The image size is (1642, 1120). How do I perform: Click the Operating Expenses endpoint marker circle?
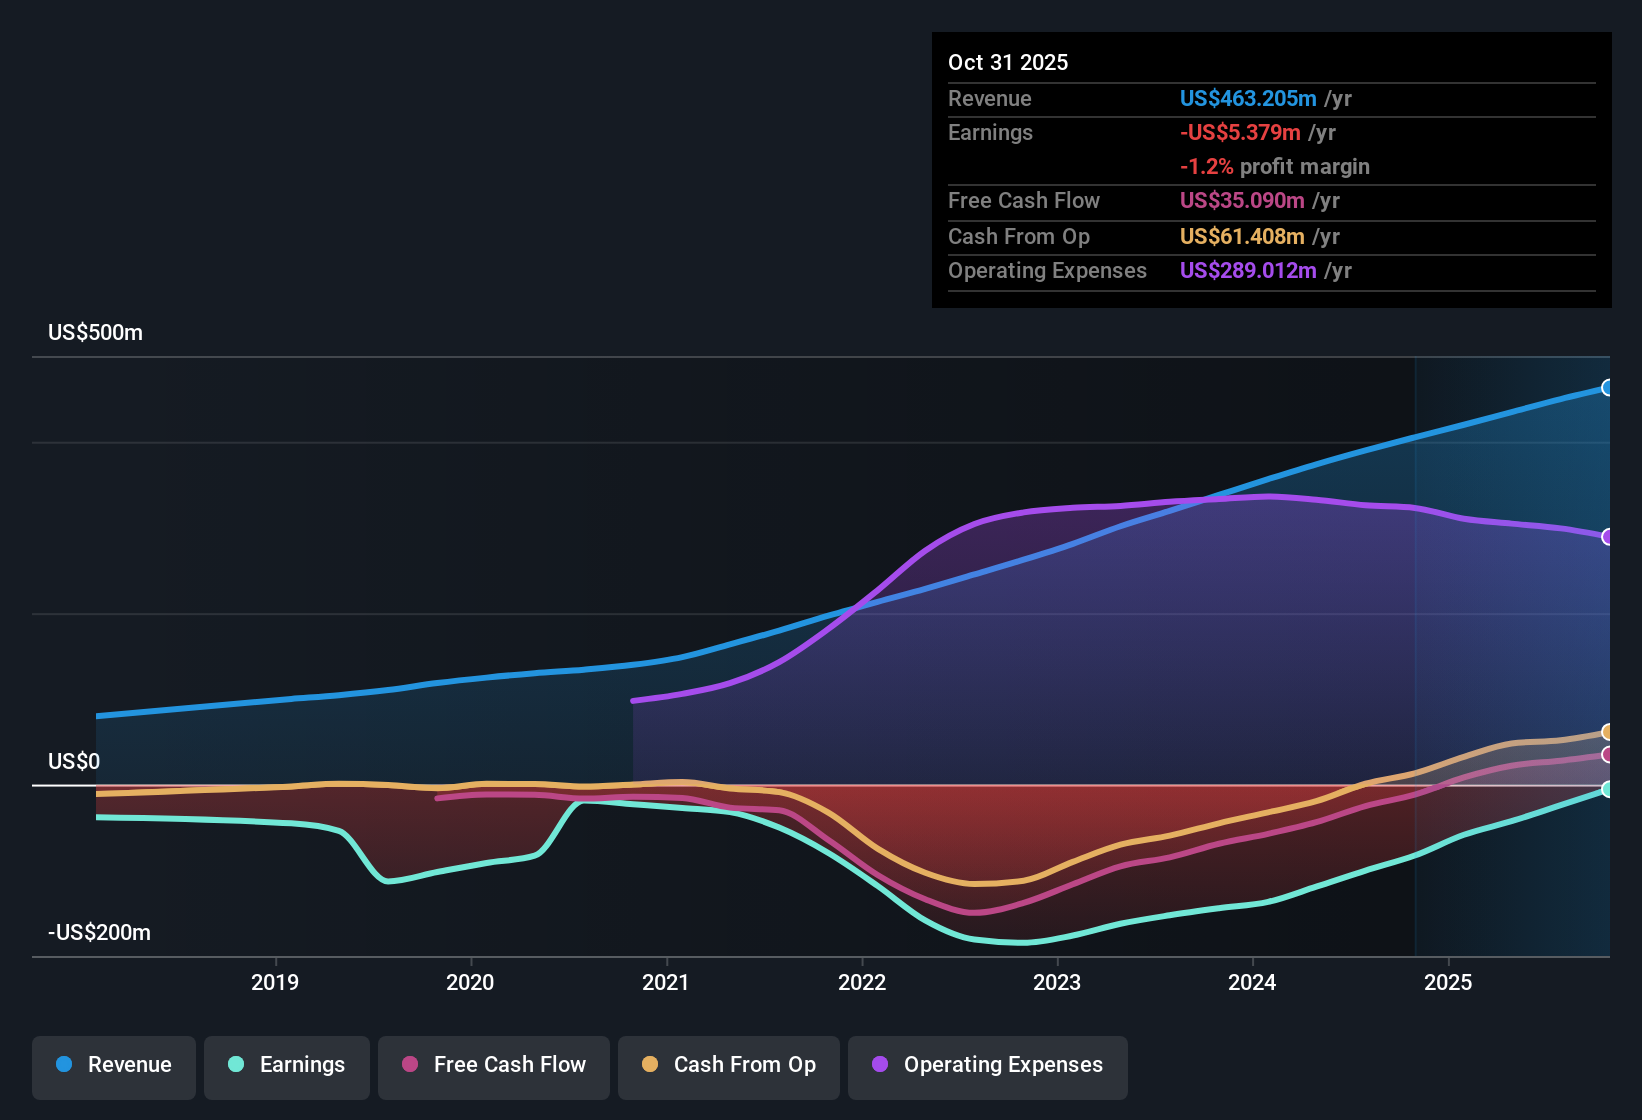(x=1608, y=536)
